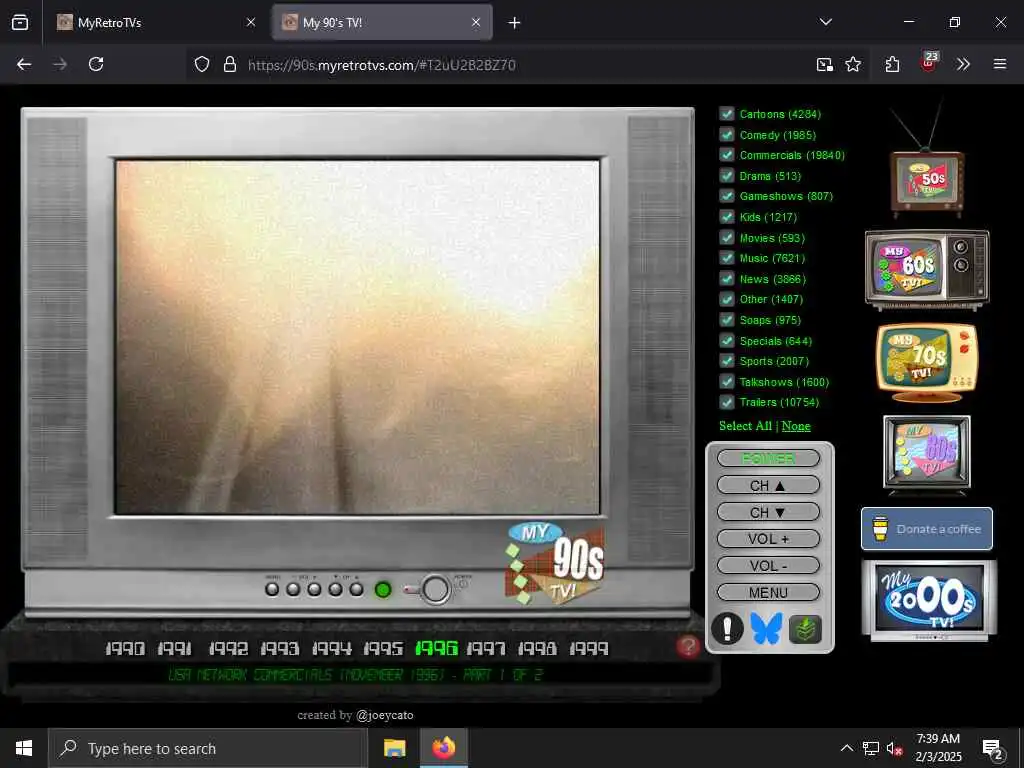Select year 1997
Viewport: 1024px width, 768px height.
point(486,648)
